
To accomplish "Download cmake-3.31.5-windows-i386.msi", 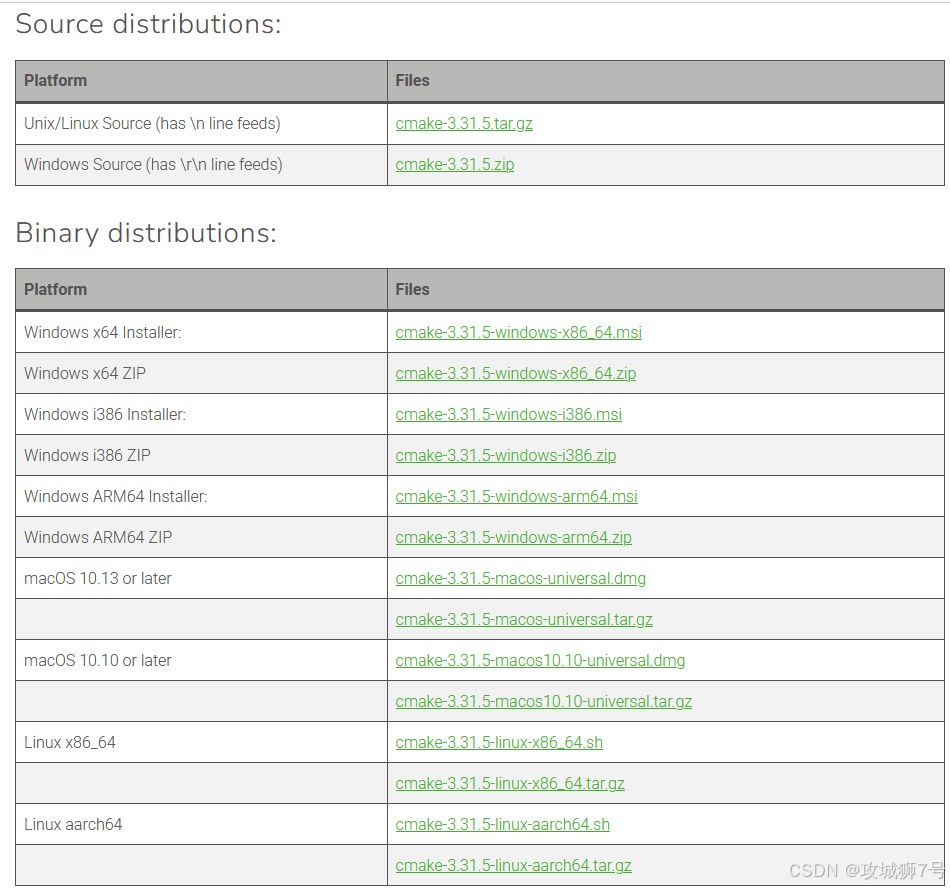I will point(508,414).
